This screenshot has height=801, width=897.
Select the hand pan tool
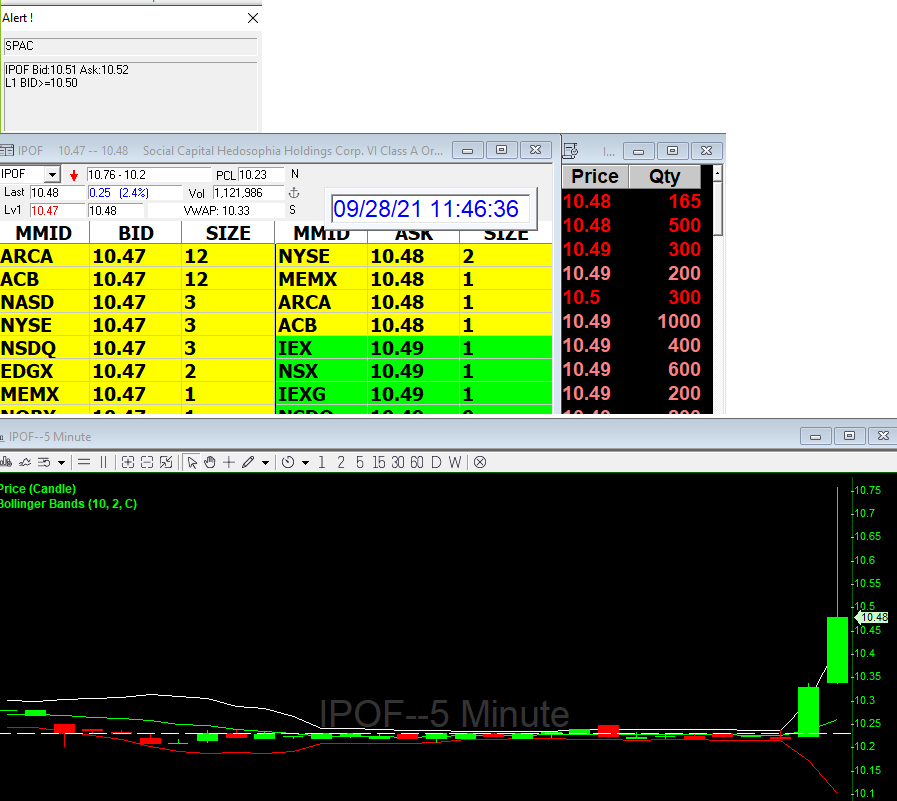(210, 462)
